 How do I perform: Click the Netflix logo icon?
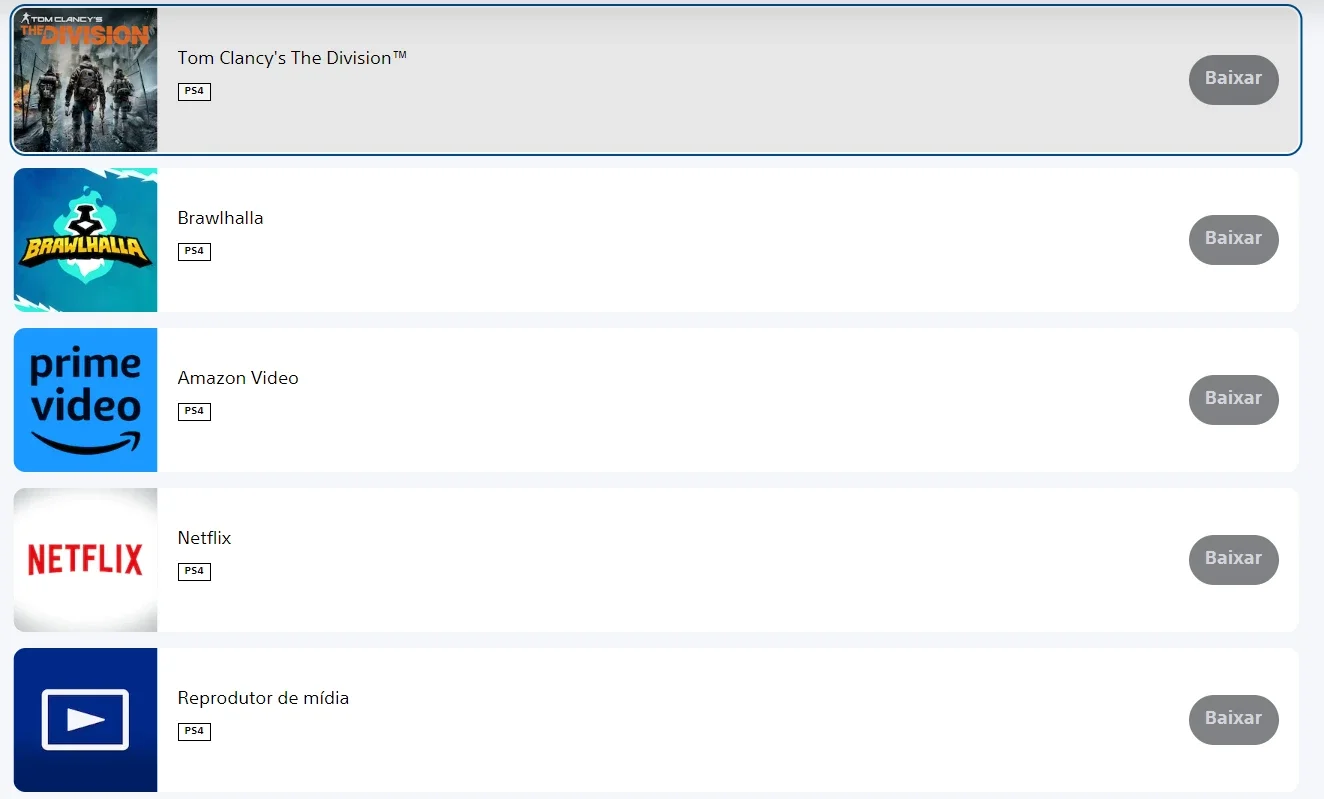(x=85, y=560)
